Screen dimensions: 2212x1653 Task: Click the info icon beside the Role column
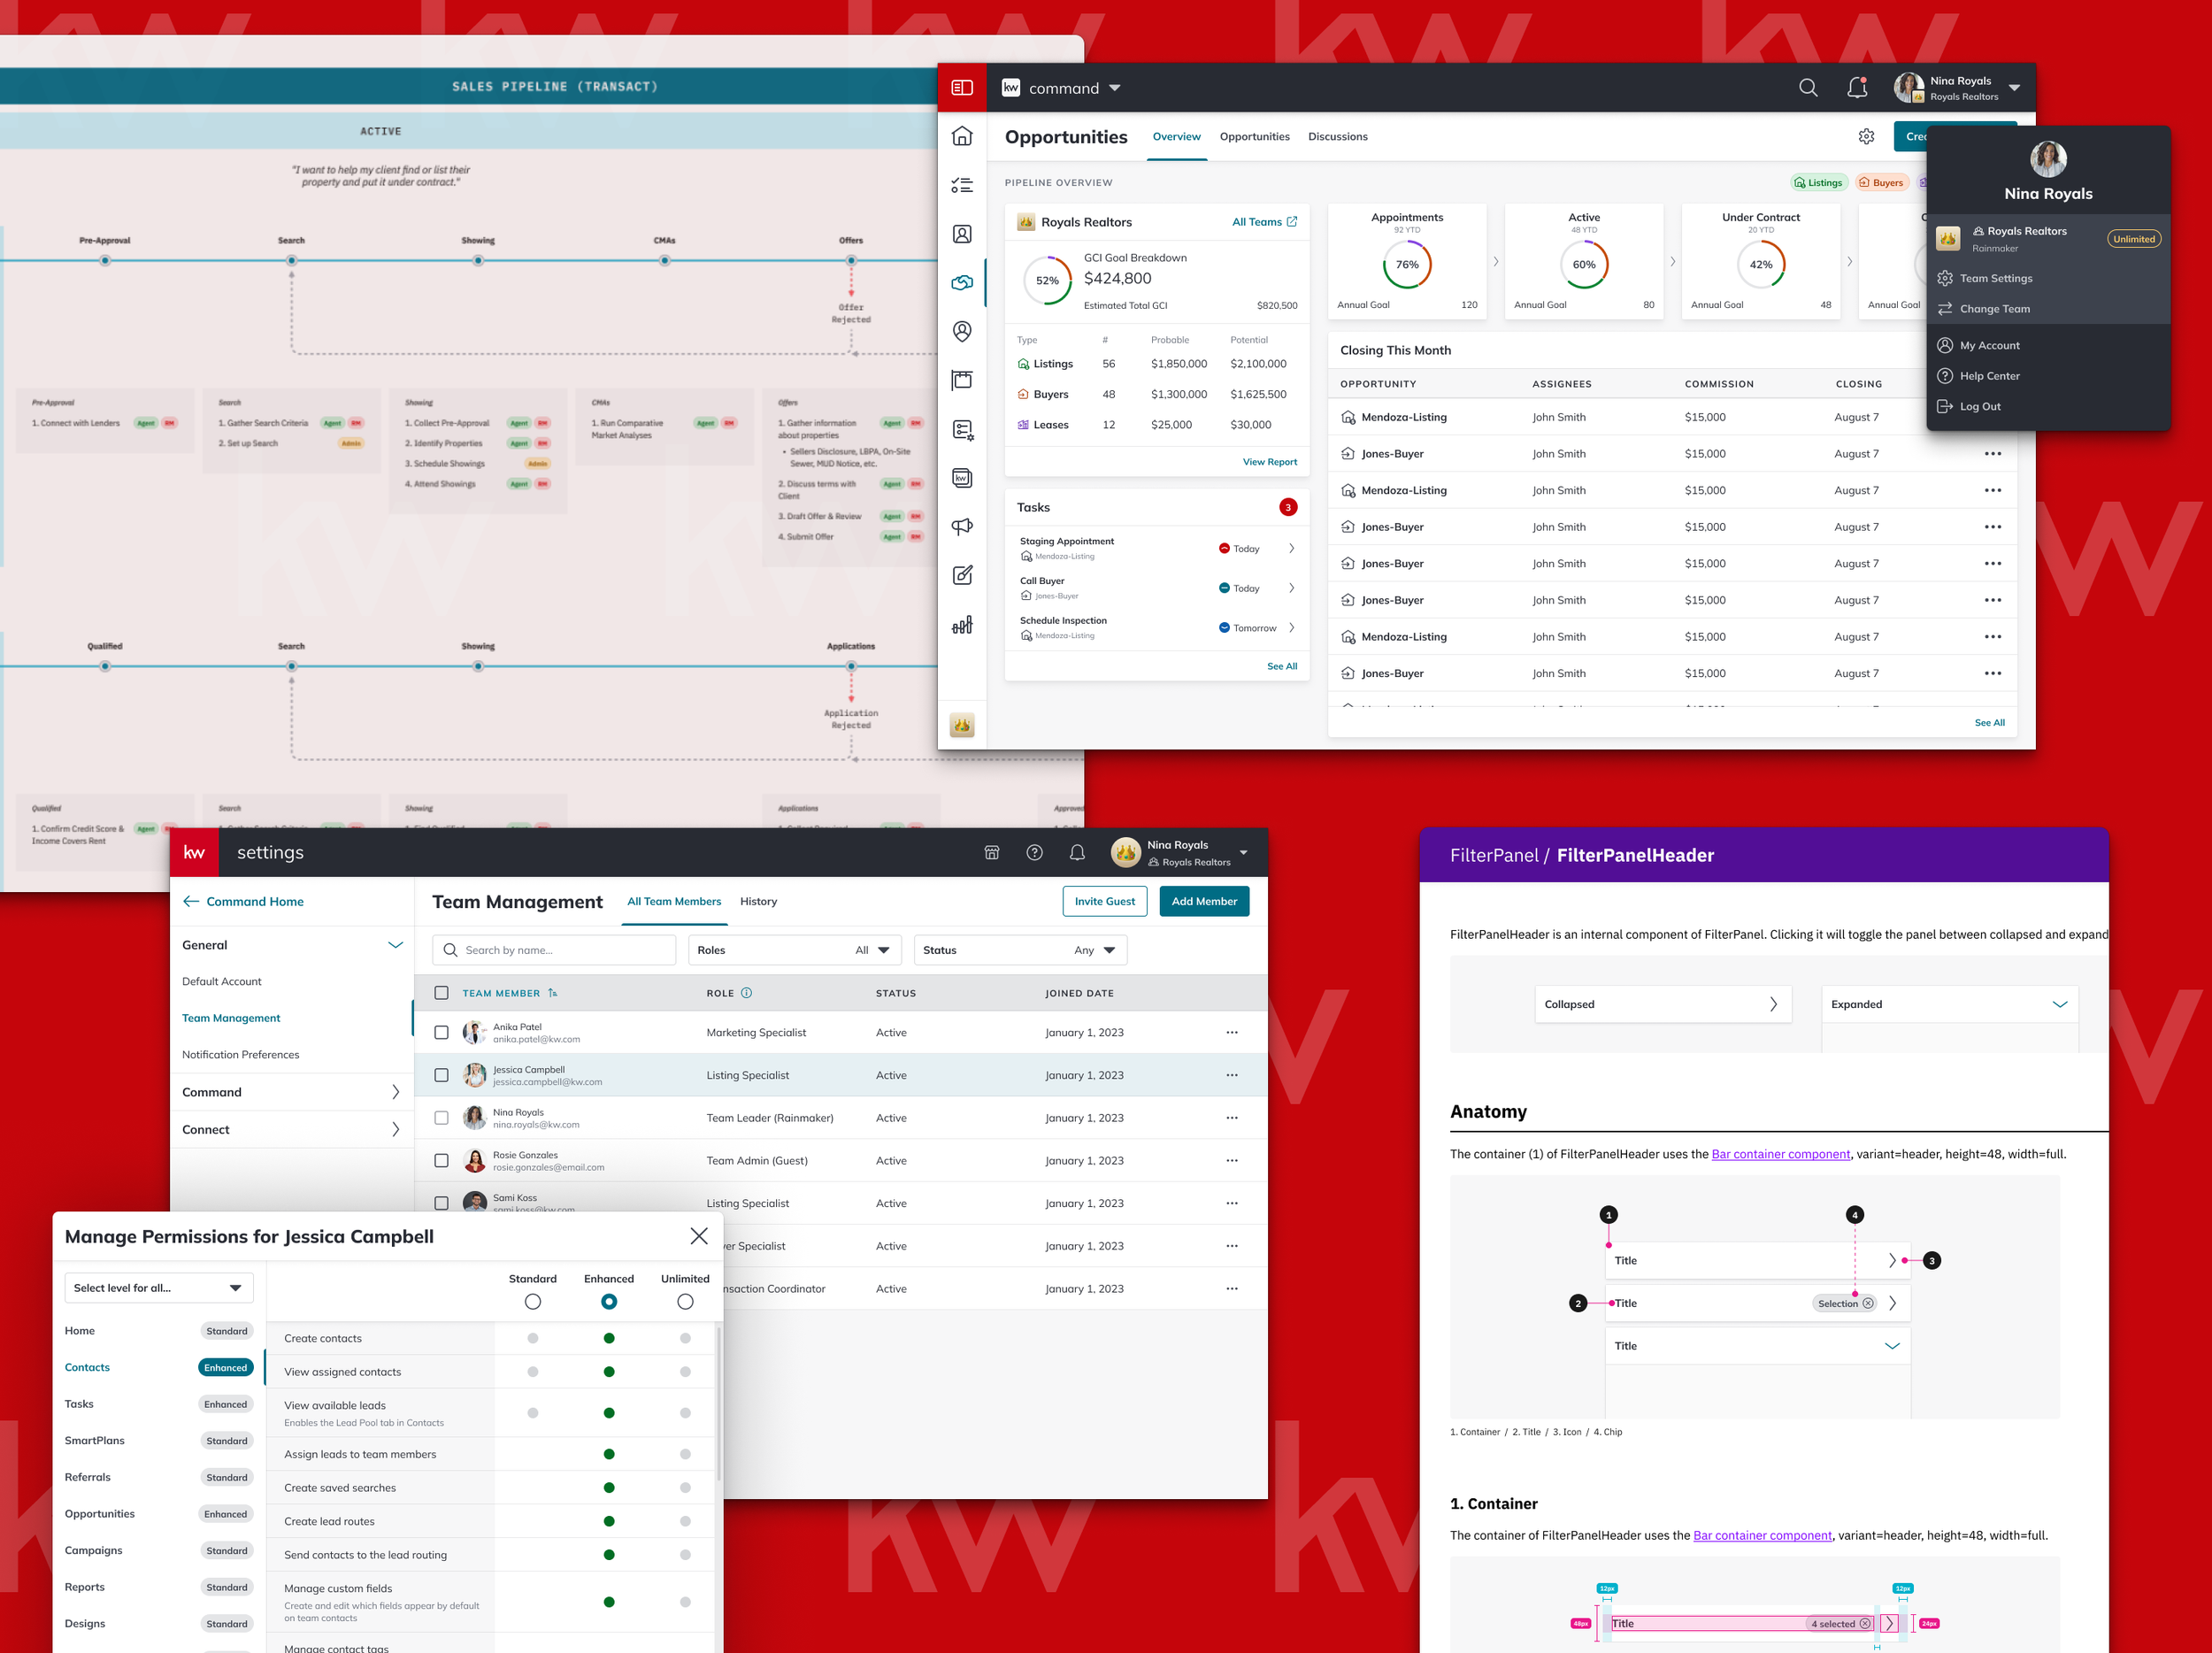click(747, 993)
